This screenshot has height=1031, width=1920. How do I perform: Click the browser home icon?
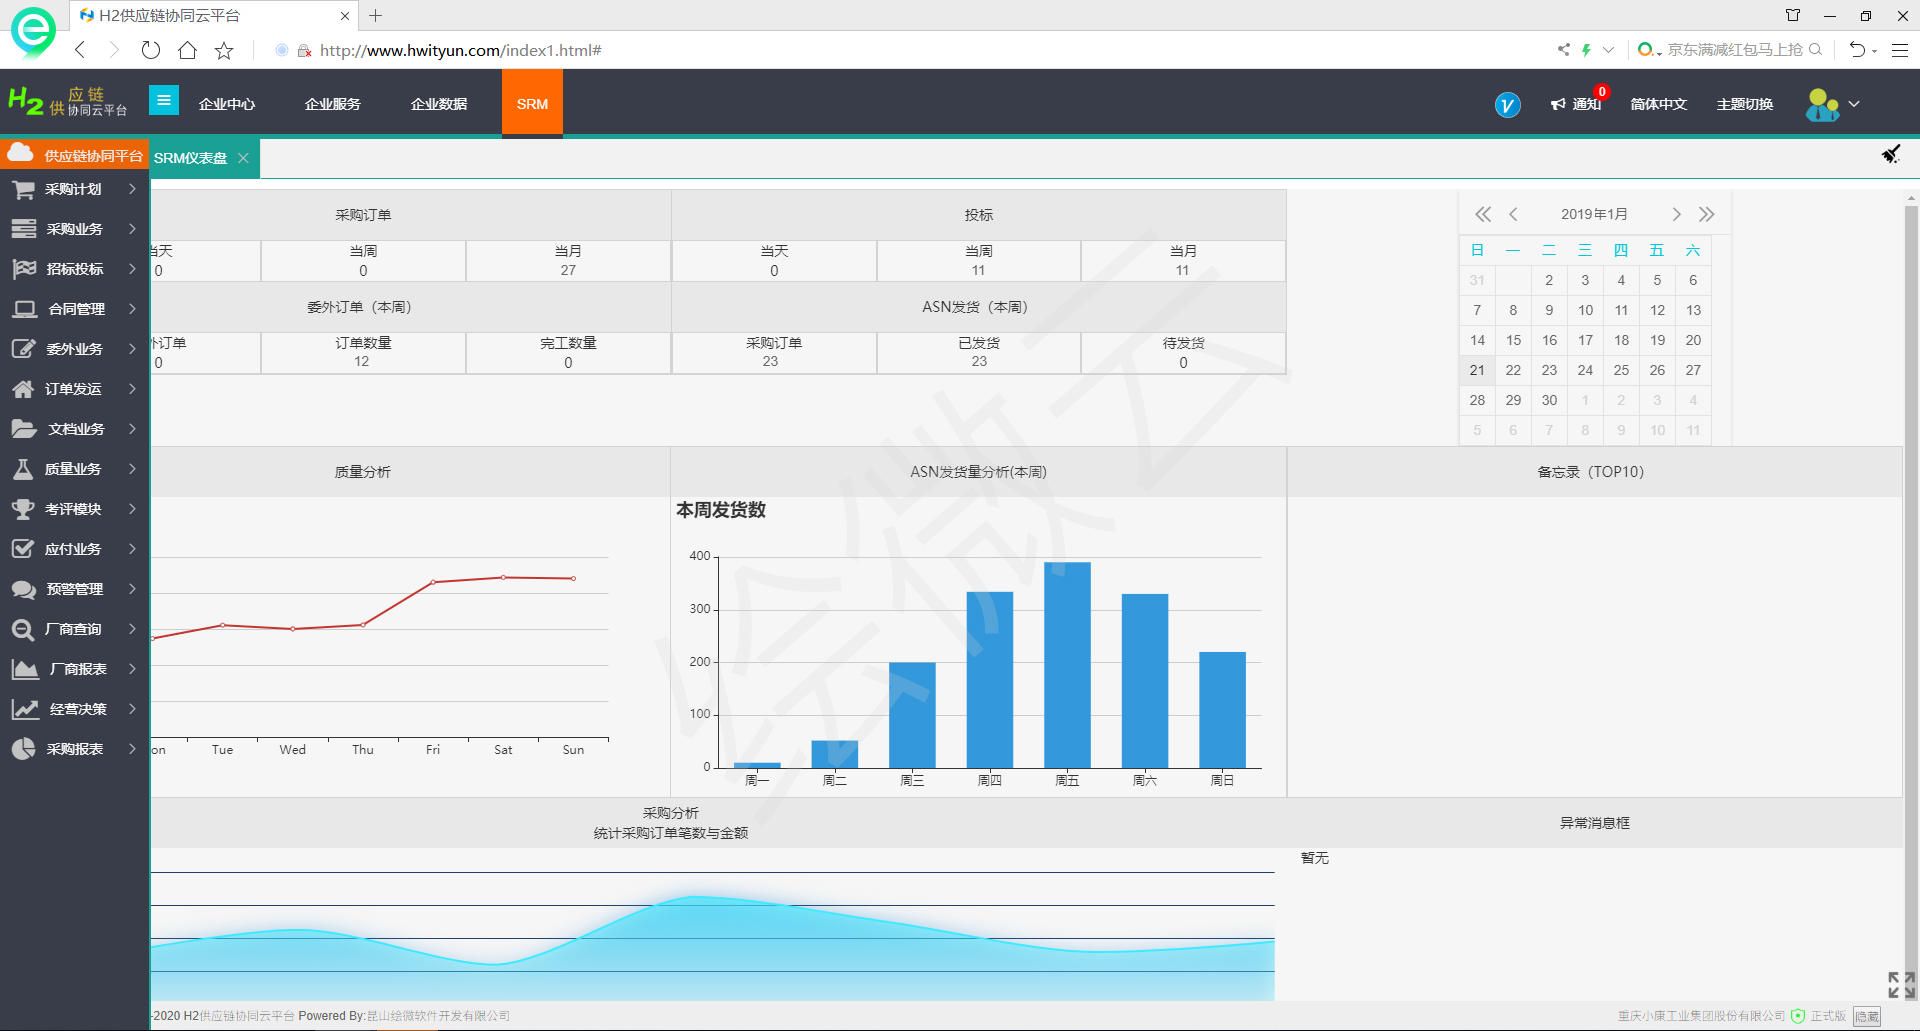187,50
